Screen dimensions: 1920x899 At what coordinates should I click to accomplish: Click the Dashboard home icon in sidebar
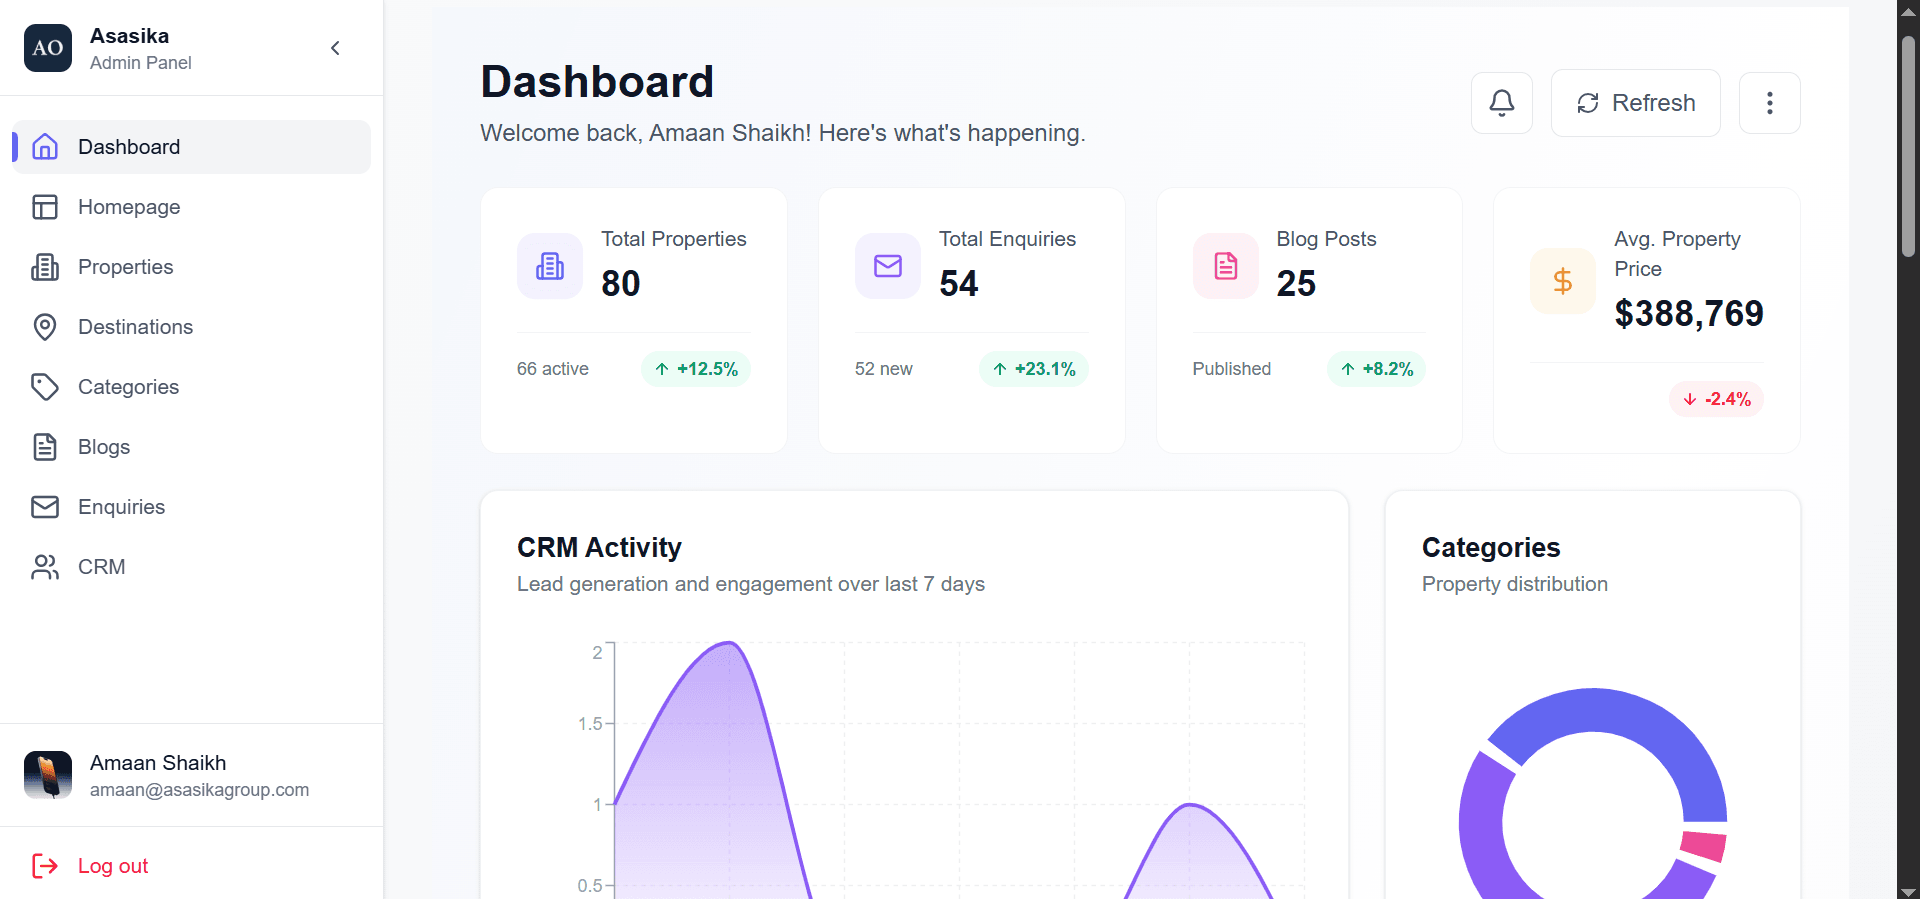45,147
